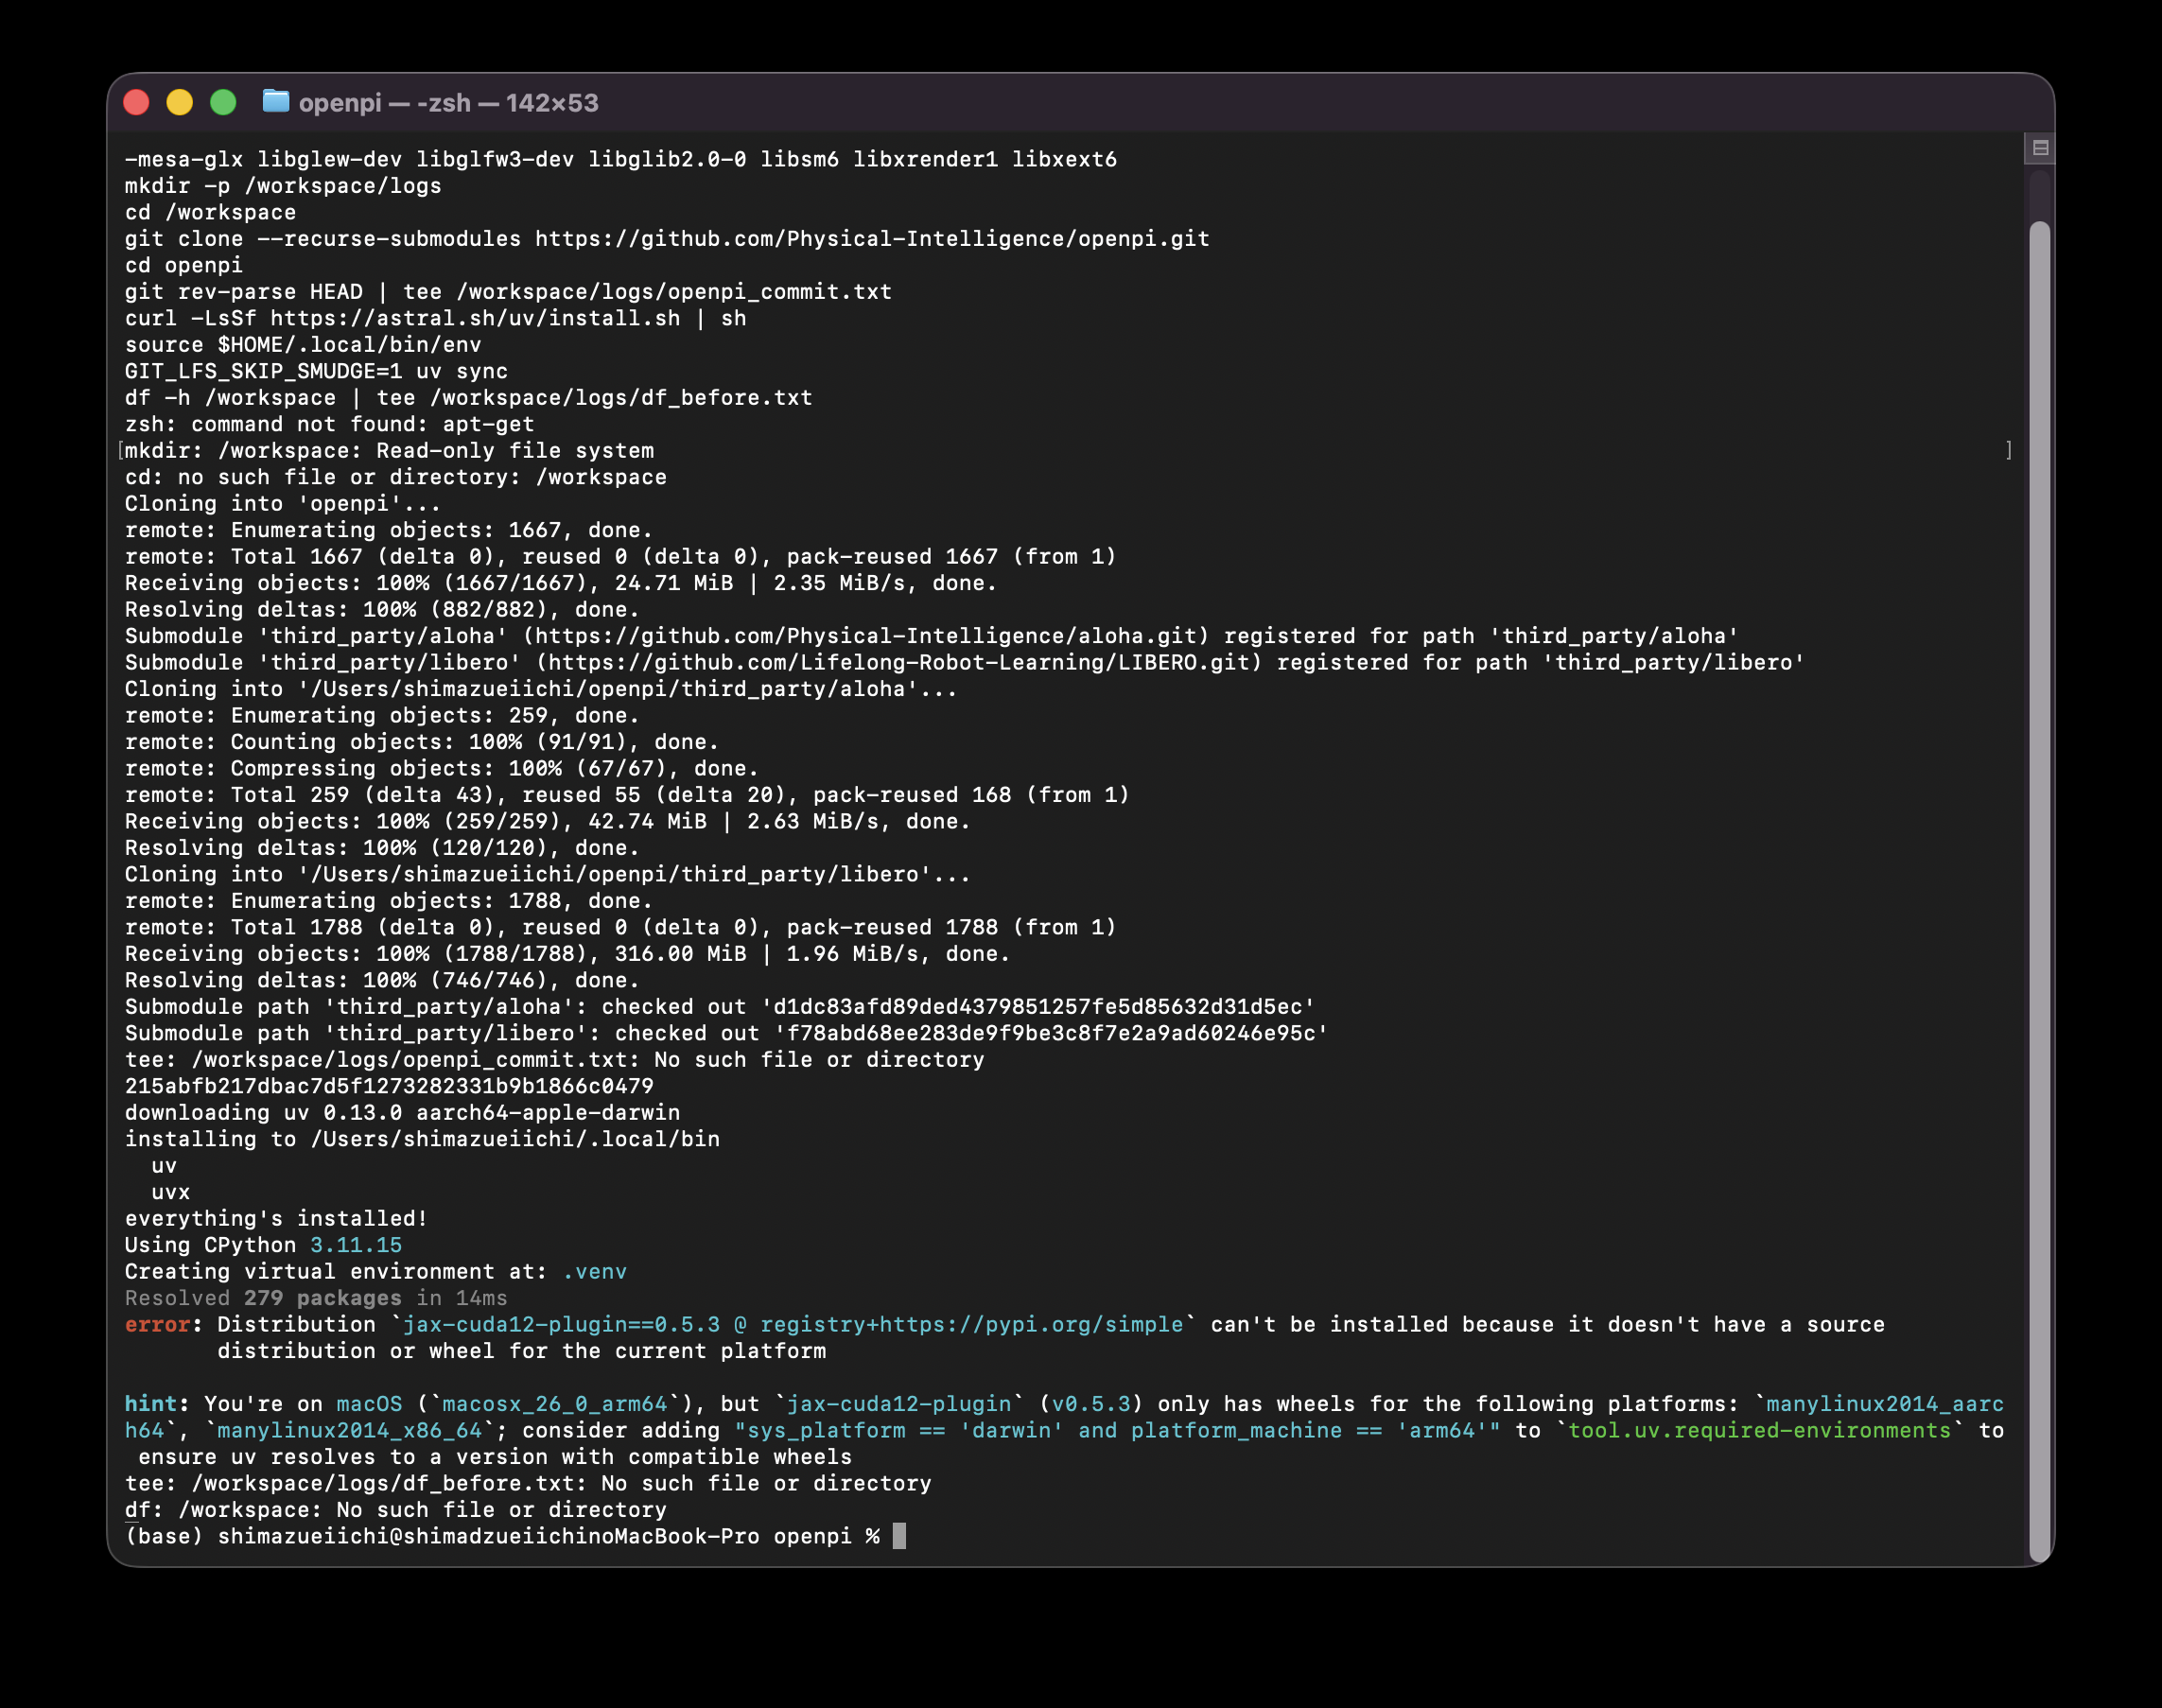Viewport: 2162px width, 1708px height.
Task: Click 'source $HOME/.local/bin/env' command line
Action: coord(303,345)
